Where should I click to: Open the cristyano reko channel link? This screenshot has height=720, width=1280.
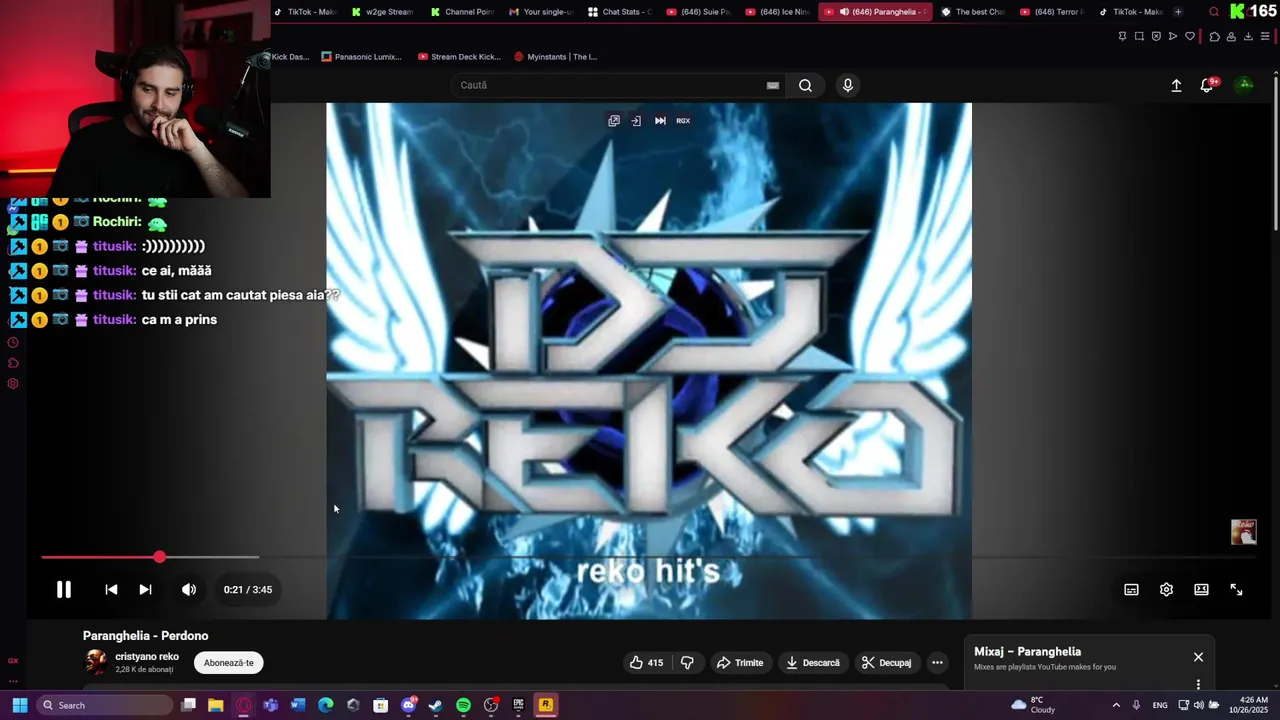tap(147, 657)
